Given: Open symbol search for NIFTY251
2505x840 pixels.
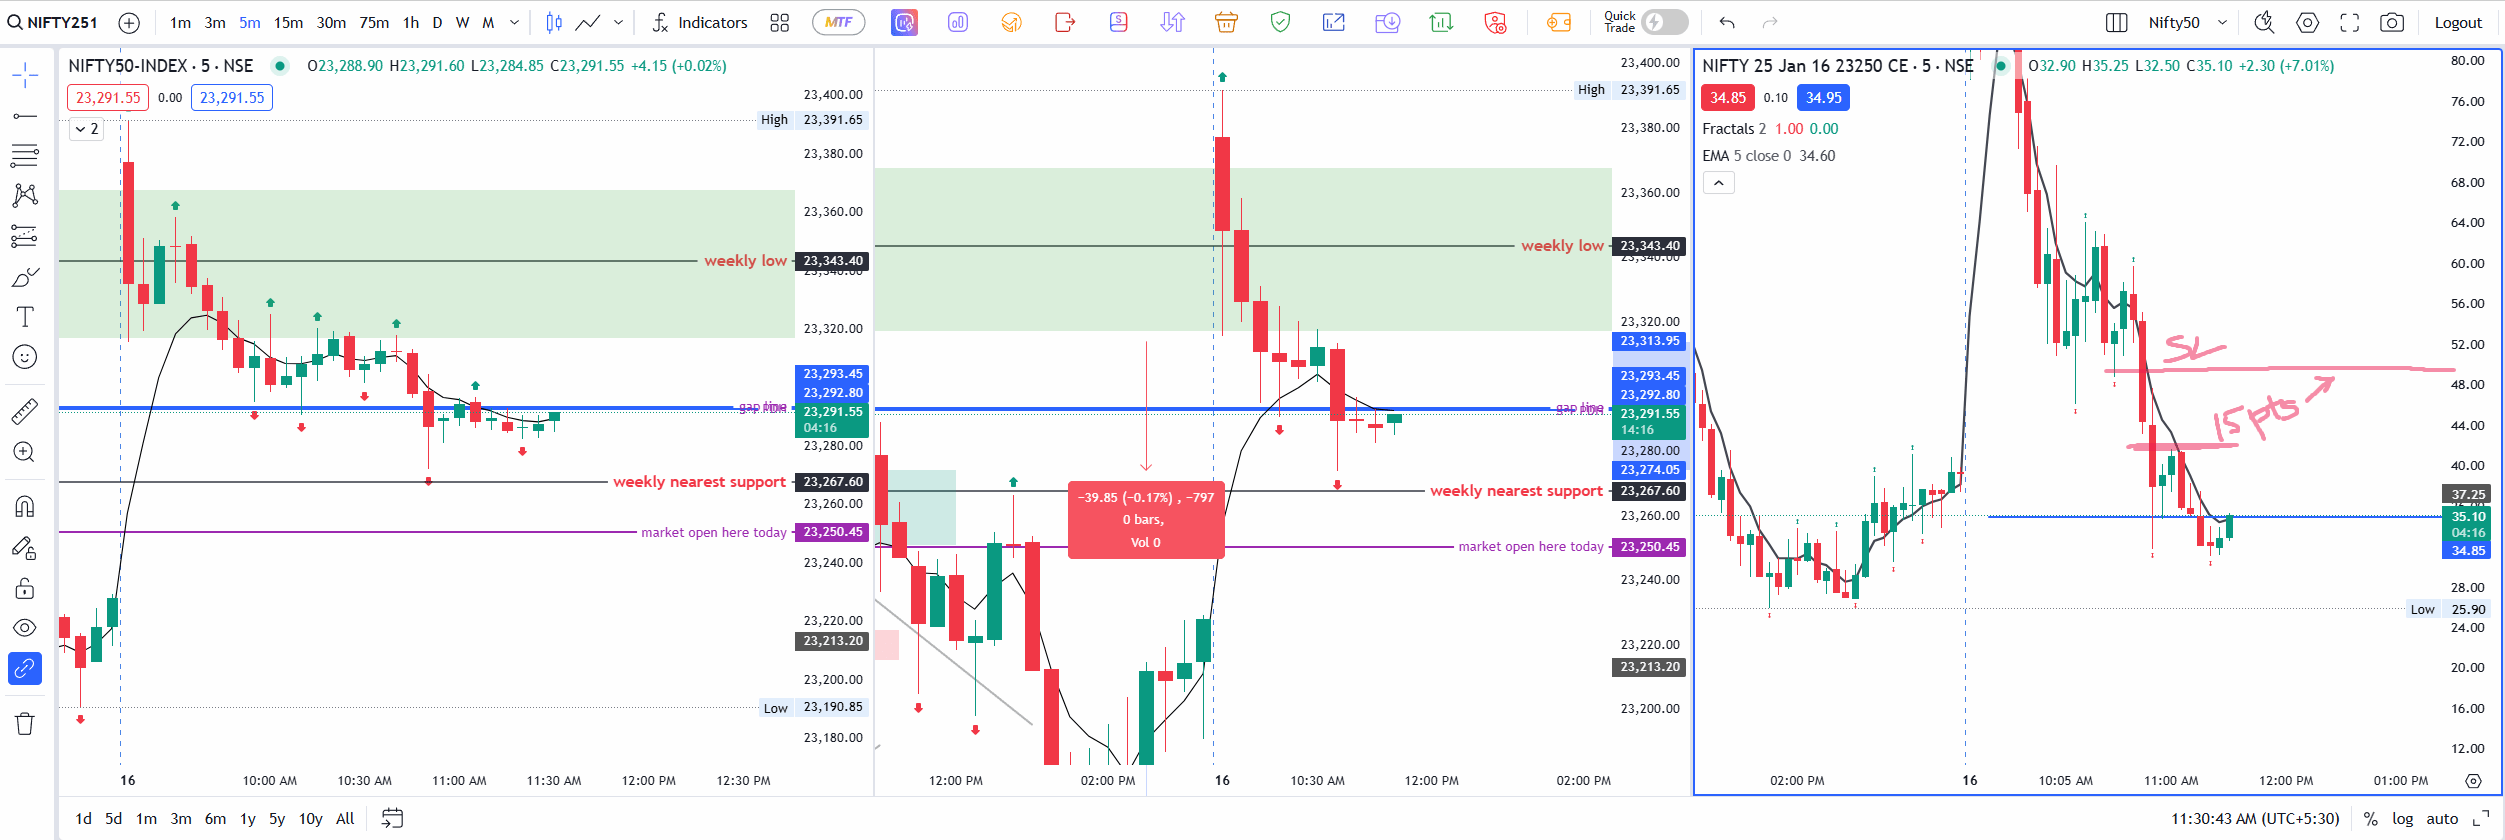Looking at the screenshot, I should coord(53,22).
